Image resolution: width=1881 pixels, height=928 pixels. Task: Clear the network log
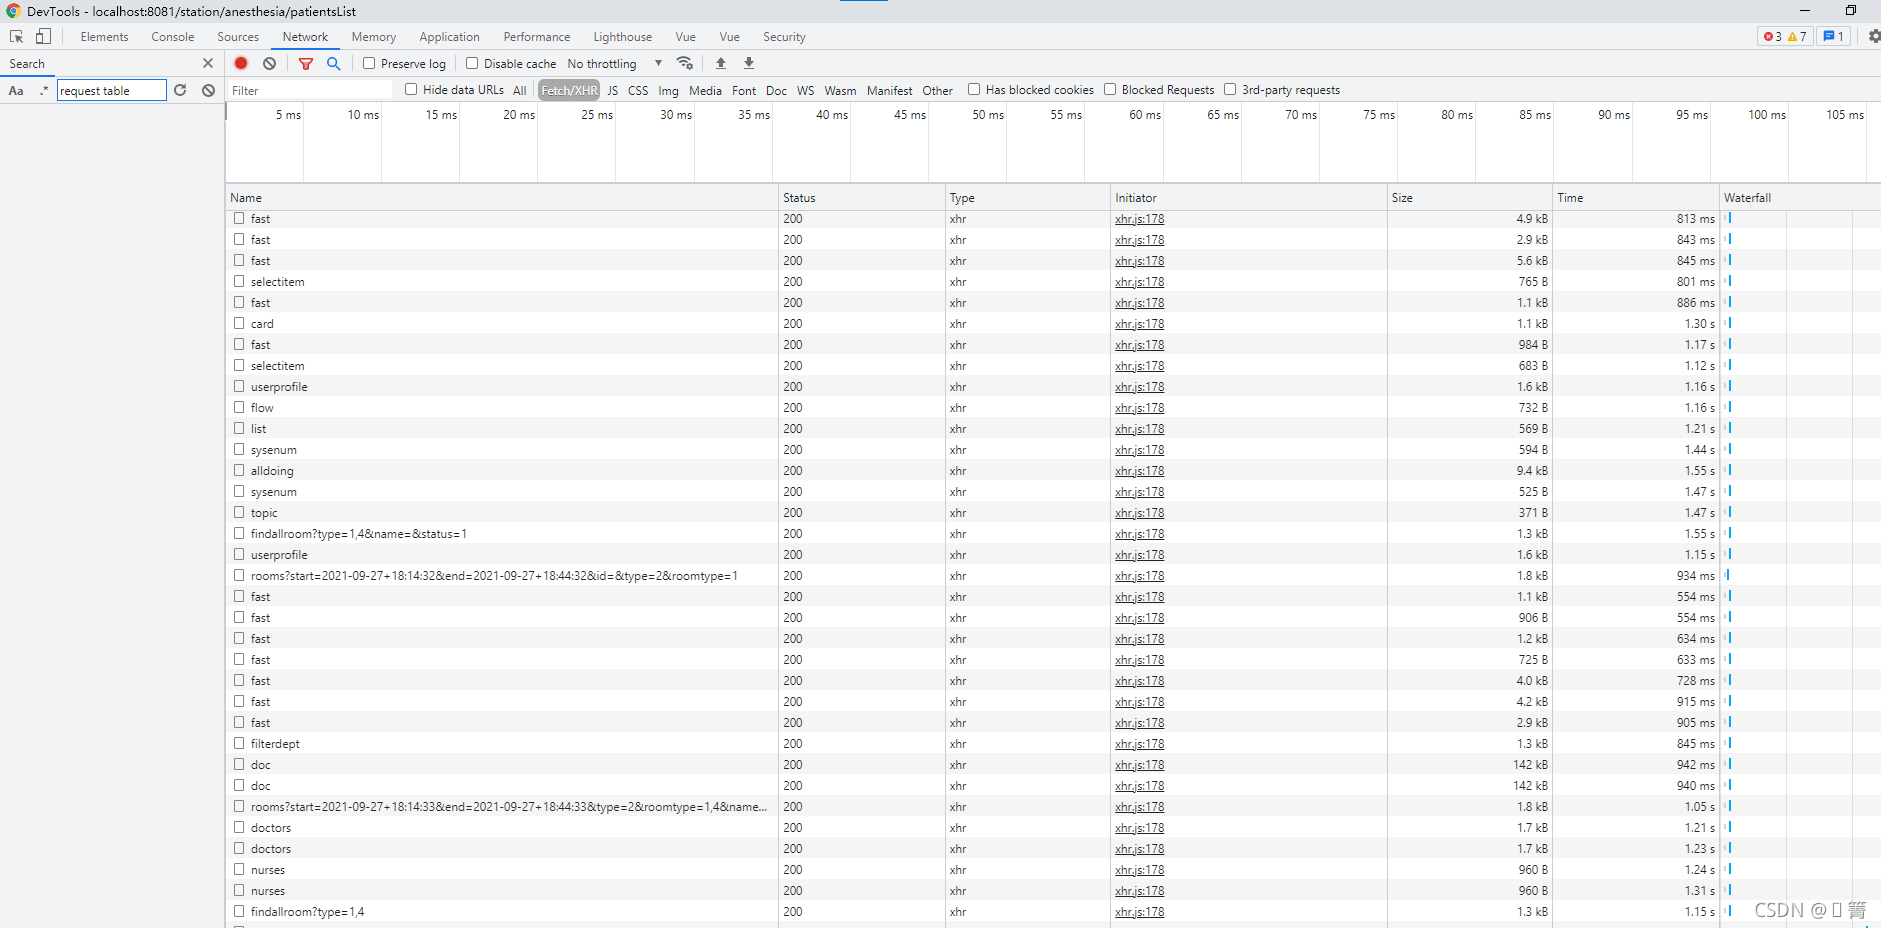click(269, 63)
